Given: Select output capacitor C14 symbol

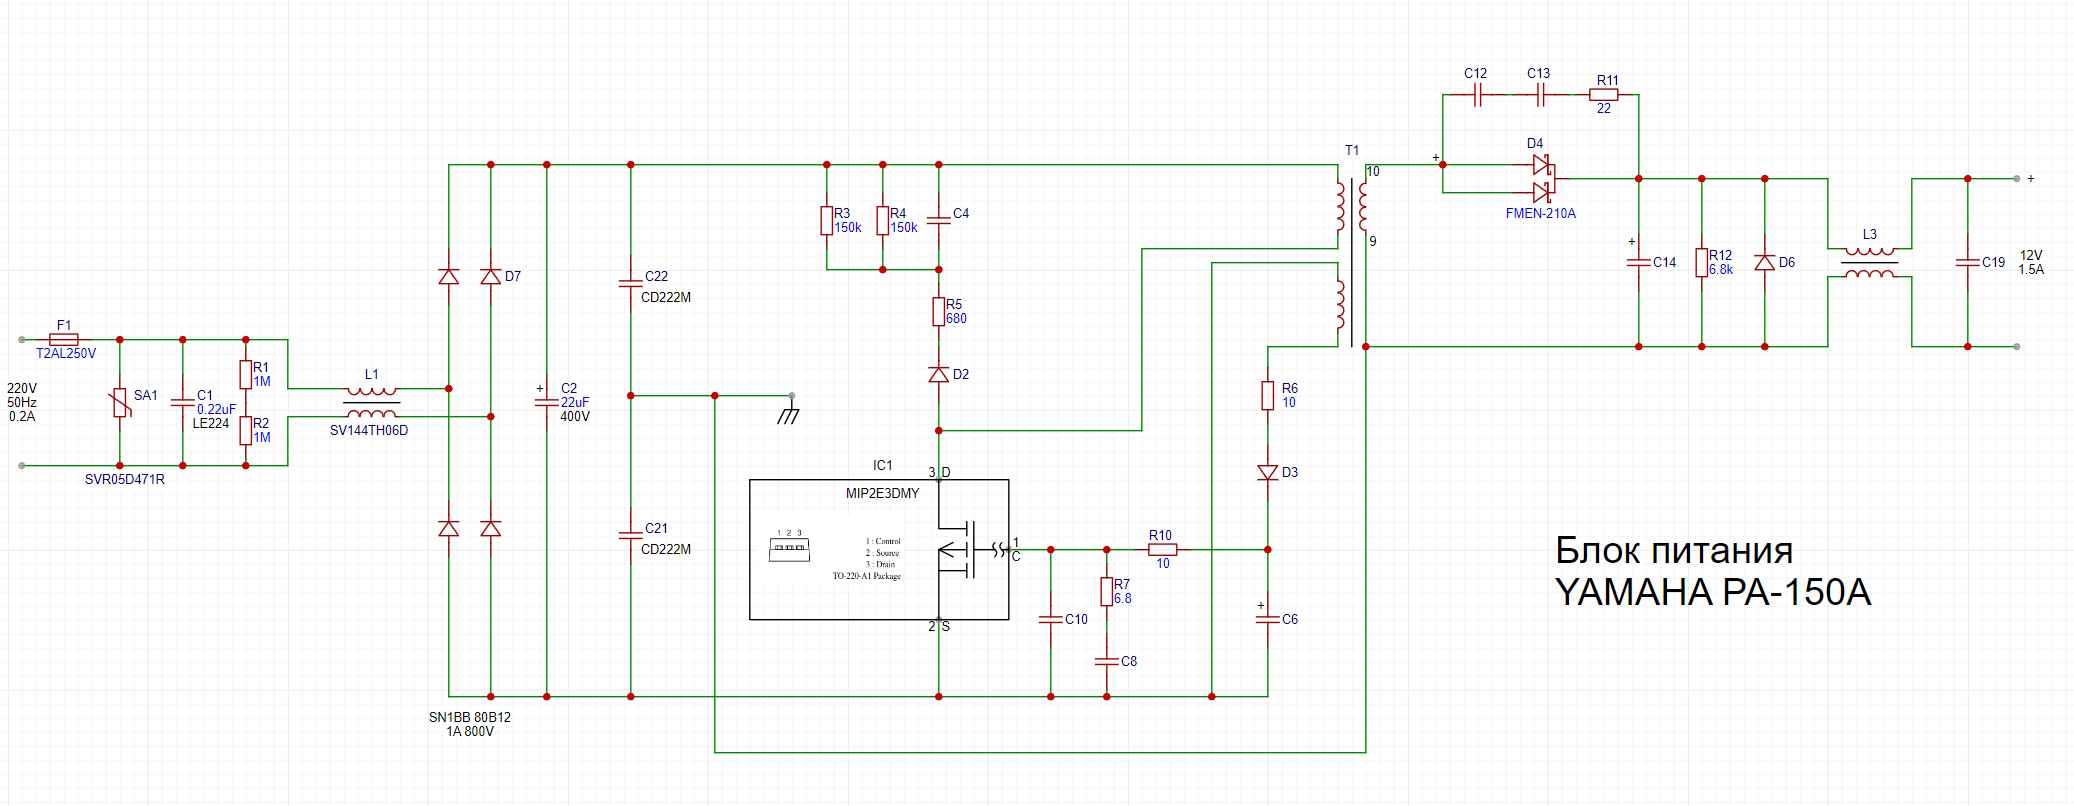Looking at the screenshot, I should click(x=1638, y=262).
